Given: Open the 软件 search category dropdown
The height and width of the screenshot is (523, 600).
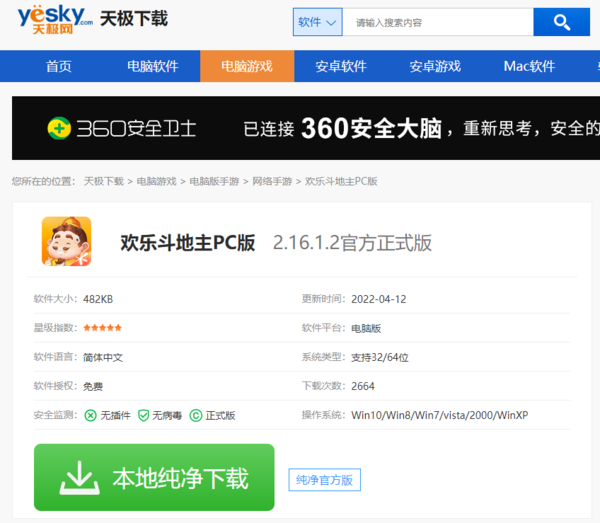Looking at the screenshot, I should tap(318, 22).
